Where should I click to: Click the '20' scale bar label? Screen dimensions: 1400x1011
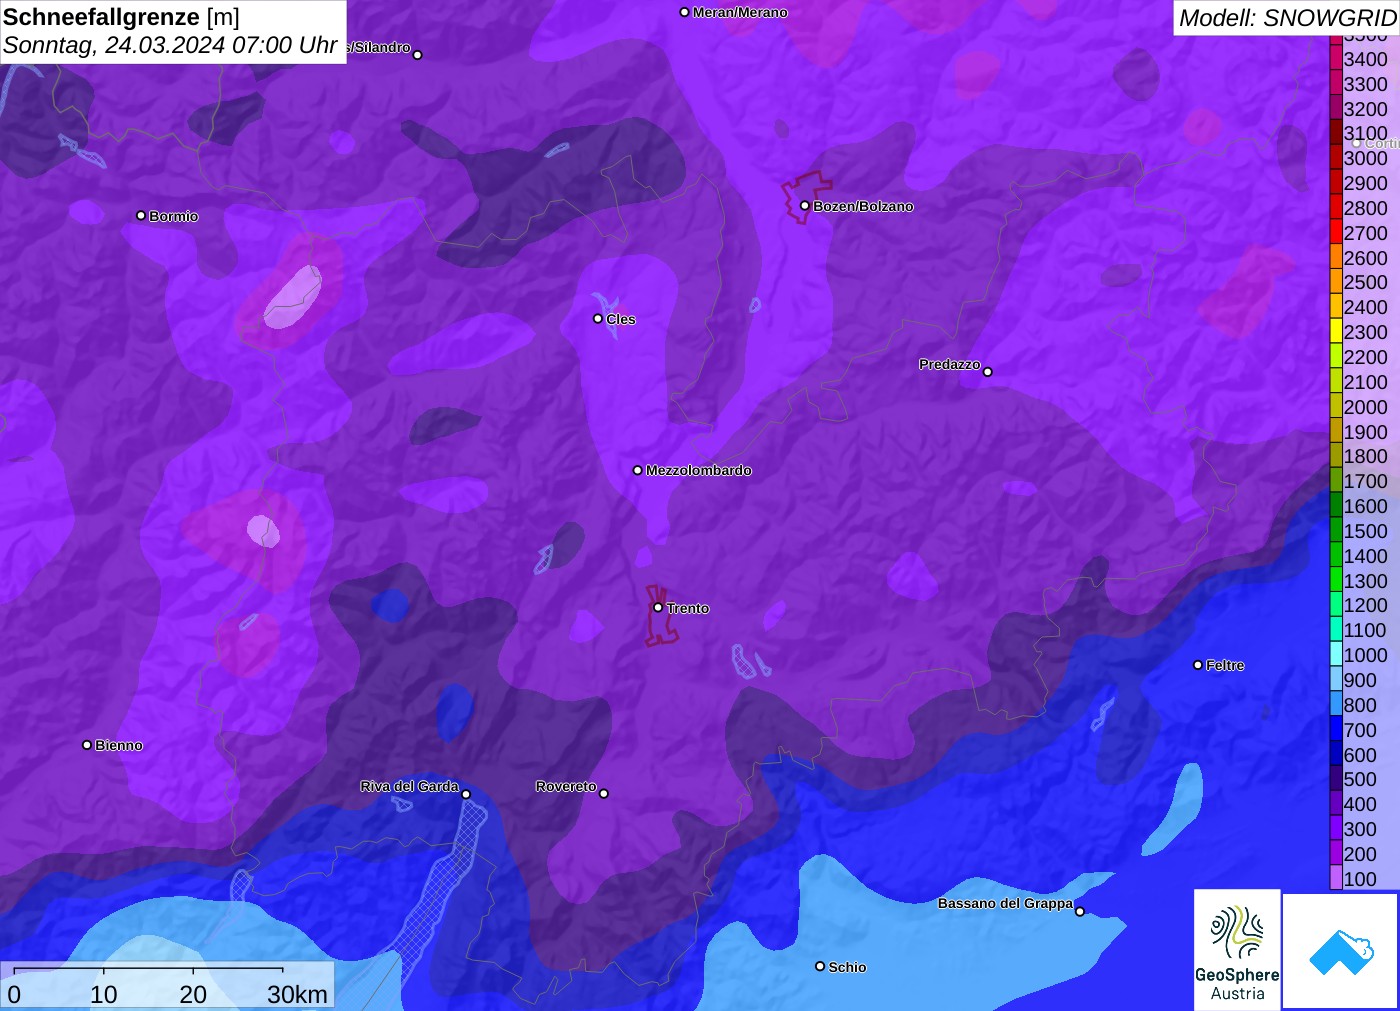point(193,994)
